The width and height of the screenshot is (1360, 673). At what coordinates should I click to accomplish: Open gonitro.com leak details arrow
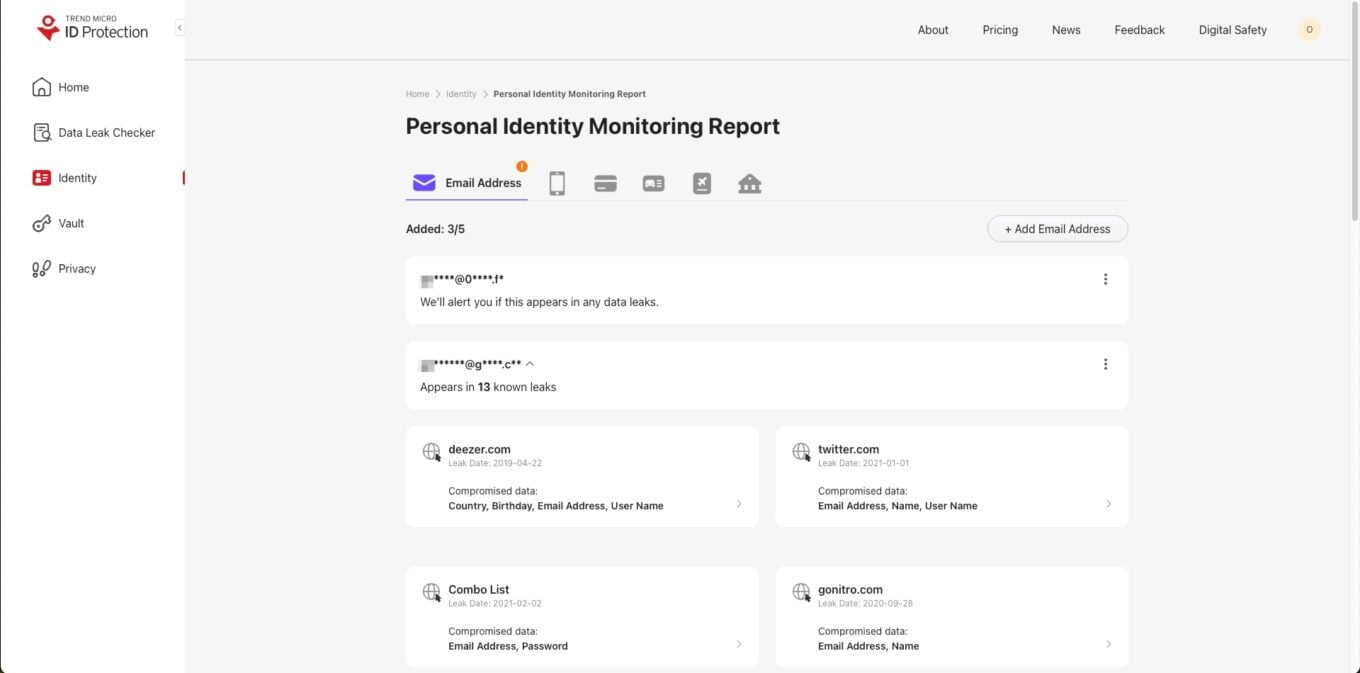[x=1109, y=644]
